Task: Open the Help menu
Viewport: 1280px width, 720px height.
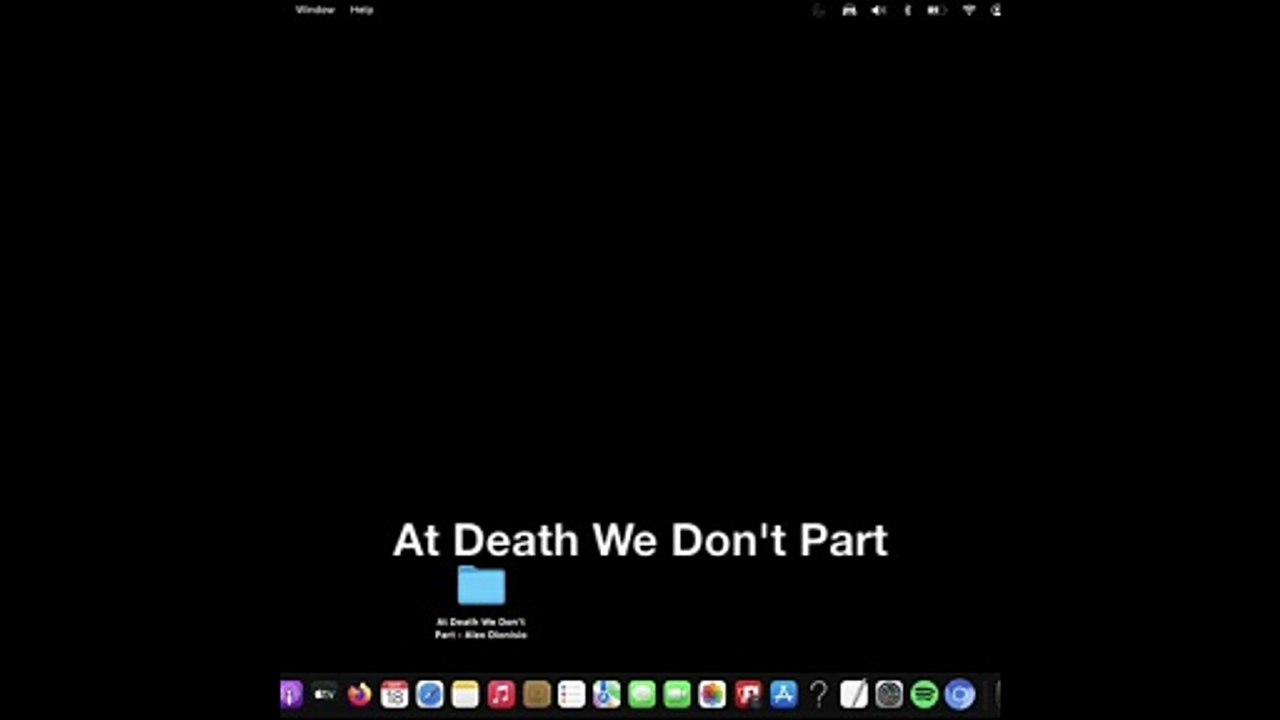Action: [x=362, y=10]
